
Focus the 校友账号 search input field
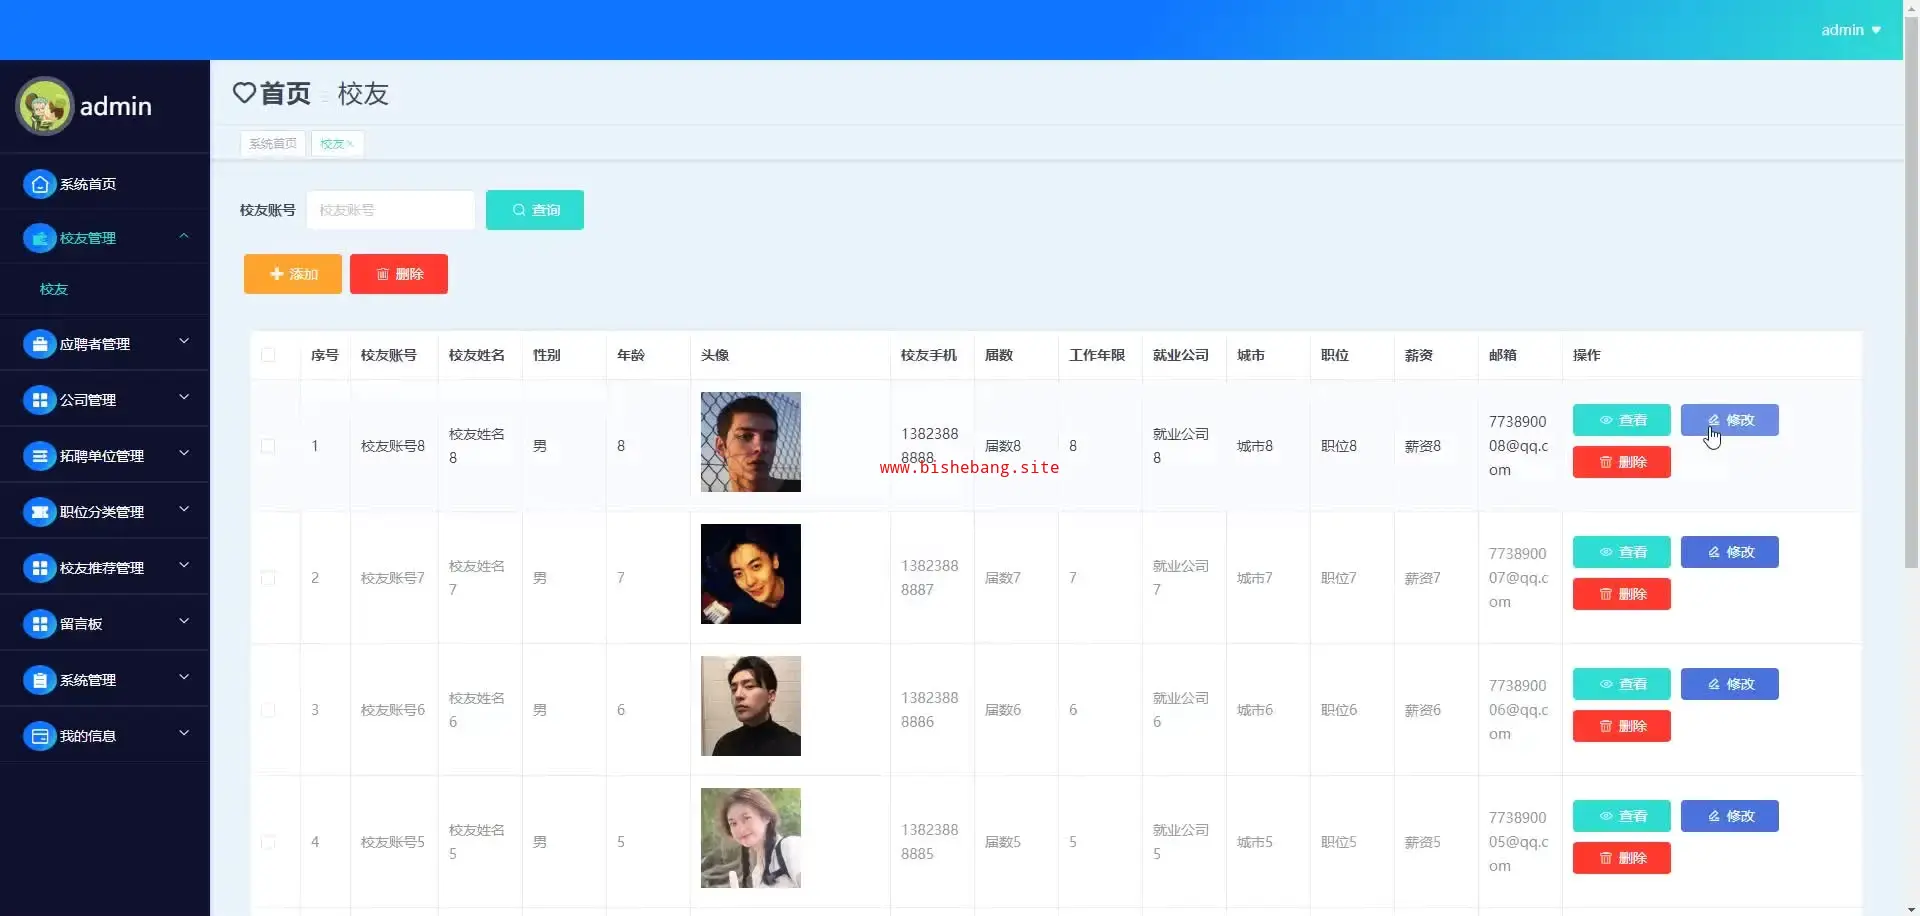(391, 210)
